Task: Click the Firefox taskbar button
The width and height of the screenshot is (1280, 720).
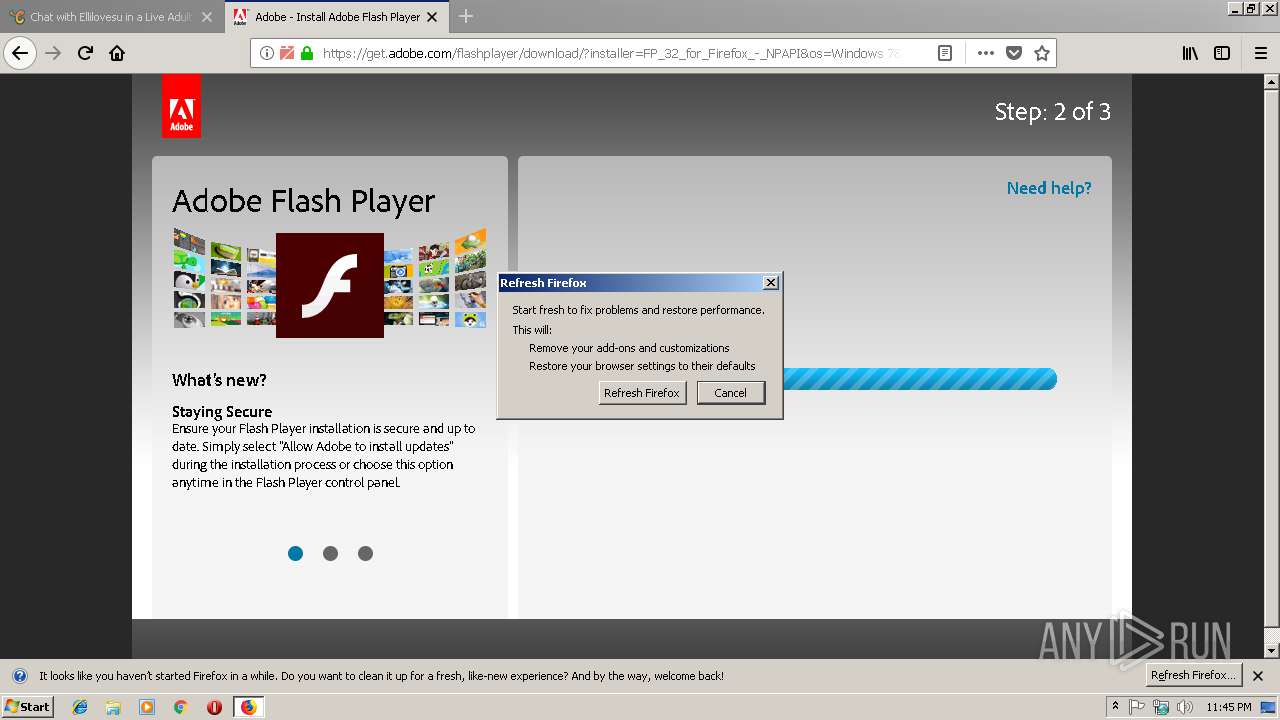Action: 248,707
